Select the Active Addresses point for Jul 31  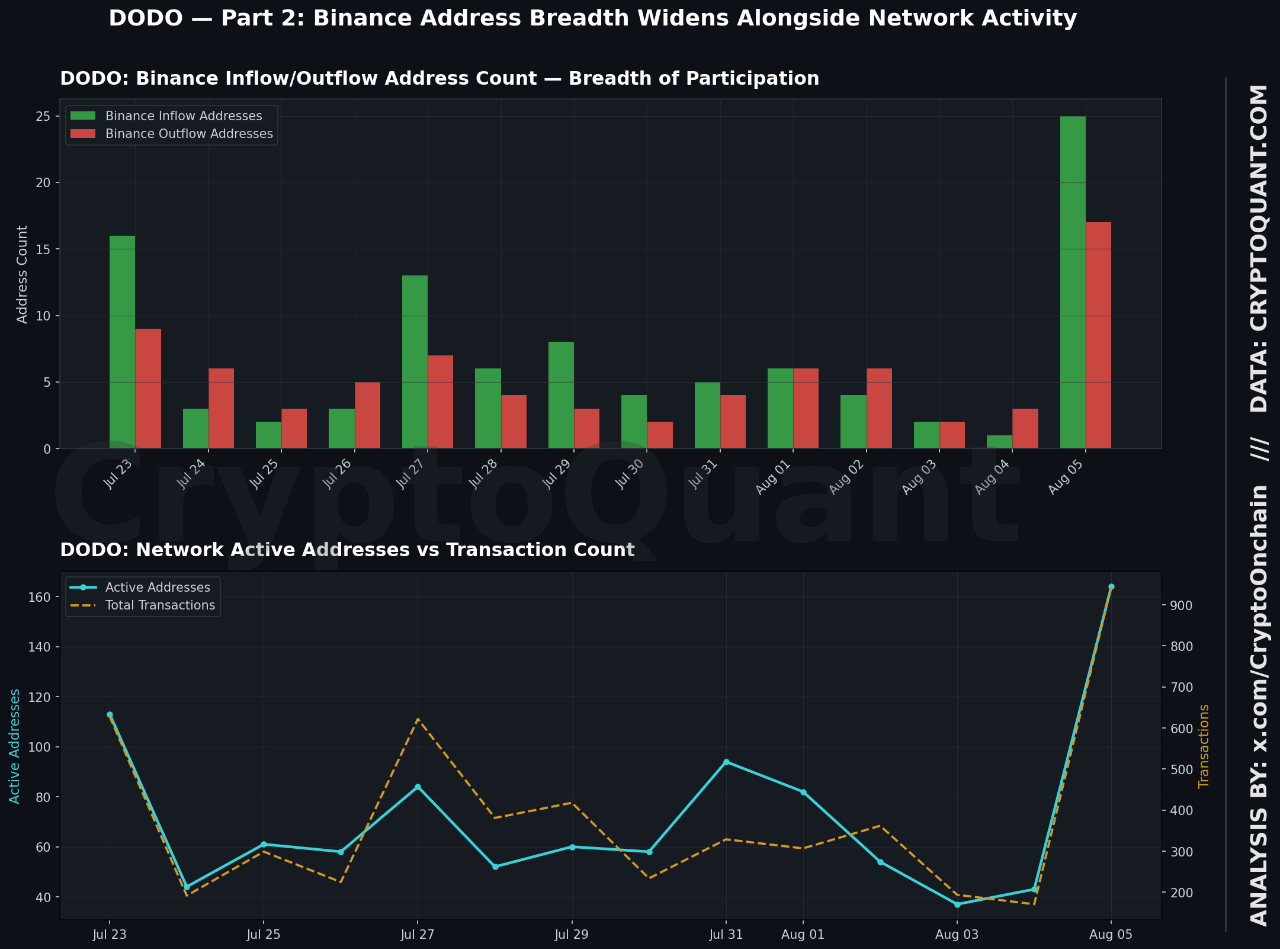[726, 762]
